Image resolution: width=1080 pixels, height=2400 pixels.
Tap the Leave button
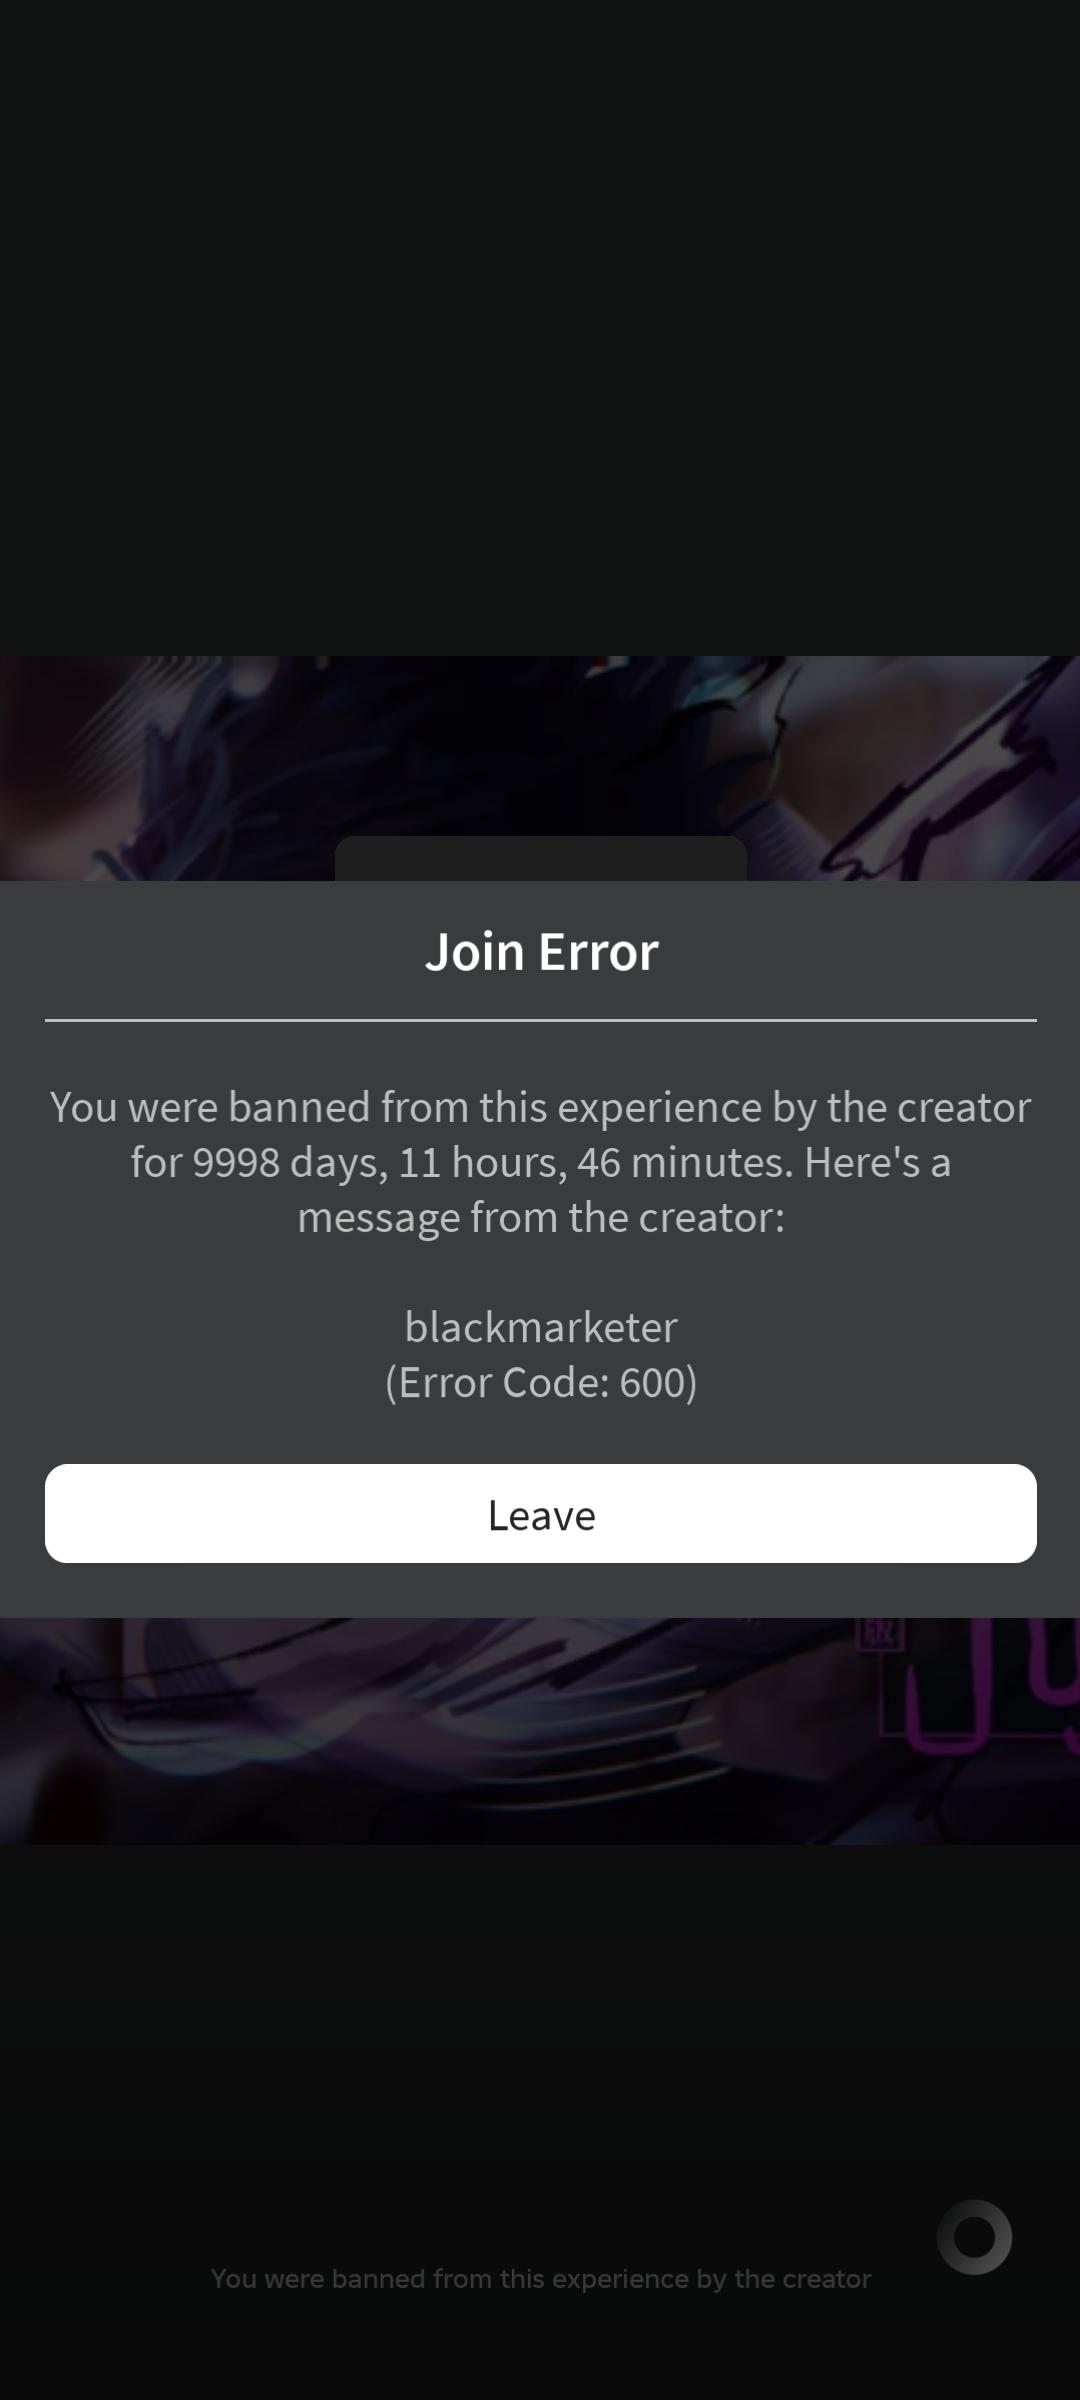click(540, 1513)
